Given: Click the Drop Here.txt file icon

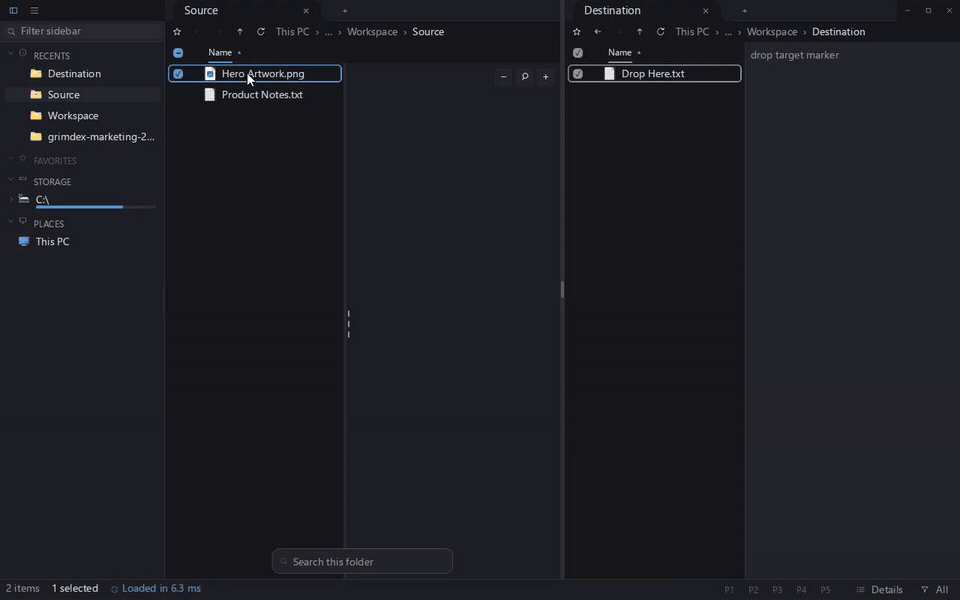Looking at the screenshot, I should (x=609, y=73).
